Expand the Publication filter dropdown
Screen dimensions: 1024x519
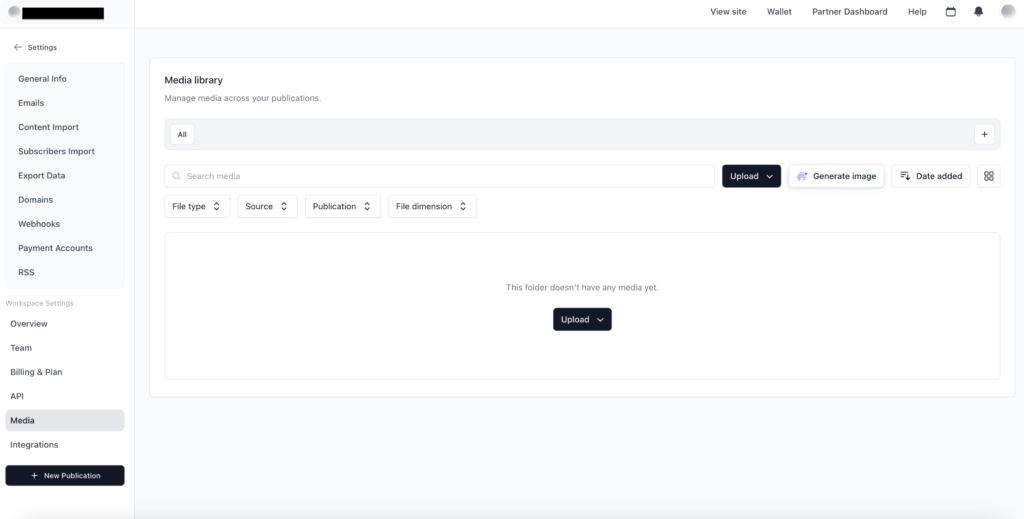point(342,206)
